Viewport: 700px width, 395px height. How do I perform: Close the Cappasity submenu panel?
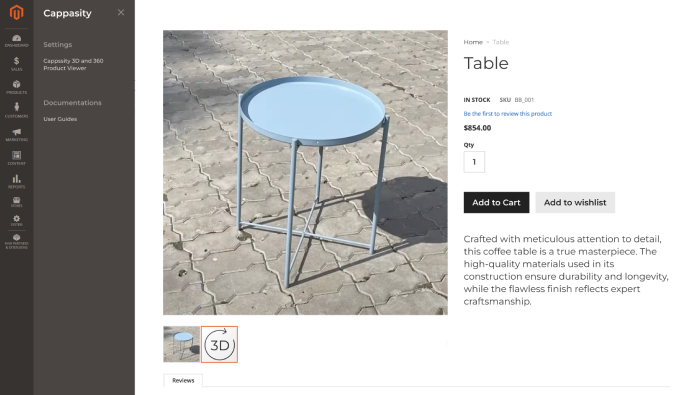pos(121,12)
